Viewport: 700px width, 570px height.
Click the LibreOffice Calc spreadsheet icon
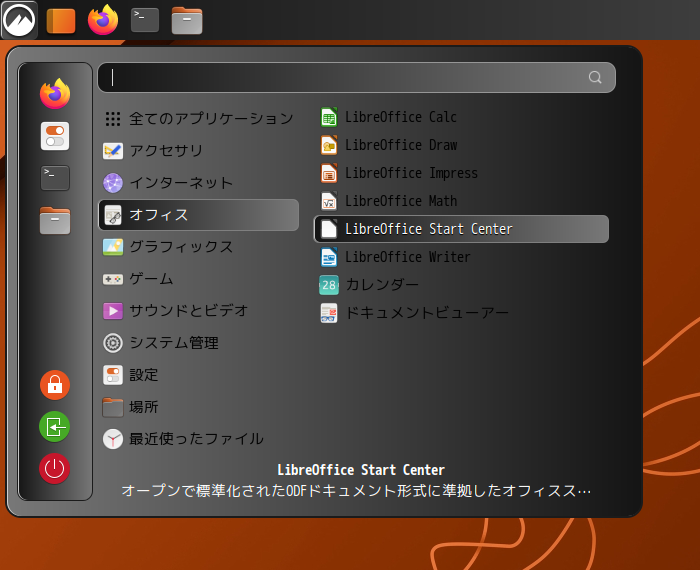[x=329, y=117]
